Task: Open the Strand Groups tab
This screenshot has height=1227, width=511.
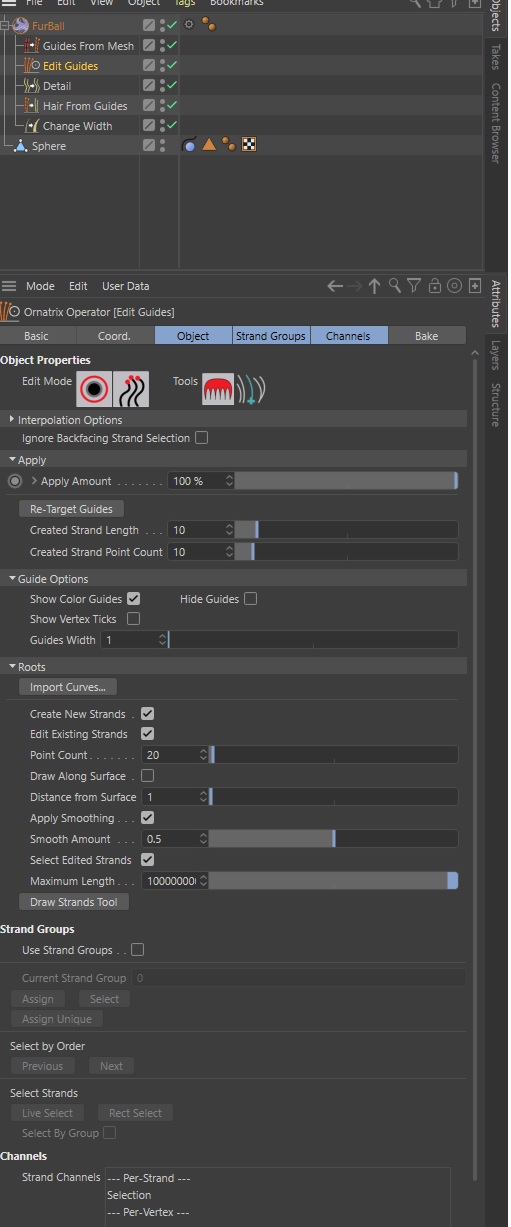Action: [271, 336]
